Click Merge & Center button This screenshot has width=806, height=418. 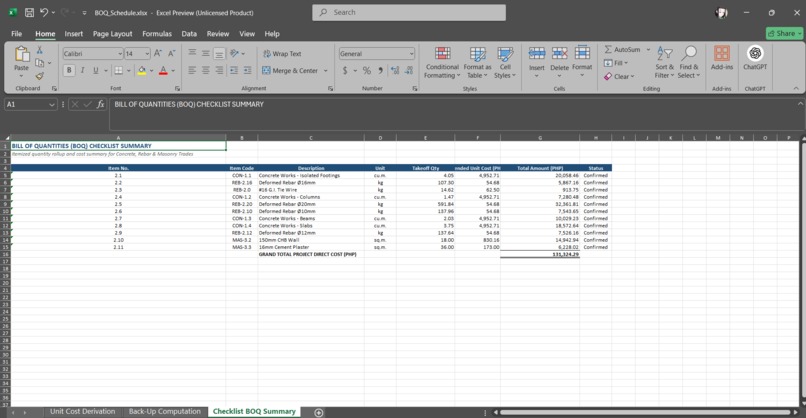[290, 70]
